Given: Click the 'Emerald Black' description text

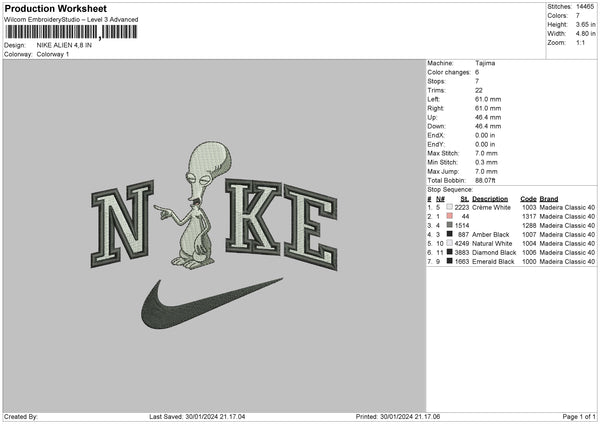Looking at the screenshot, I should pos(493,262).
